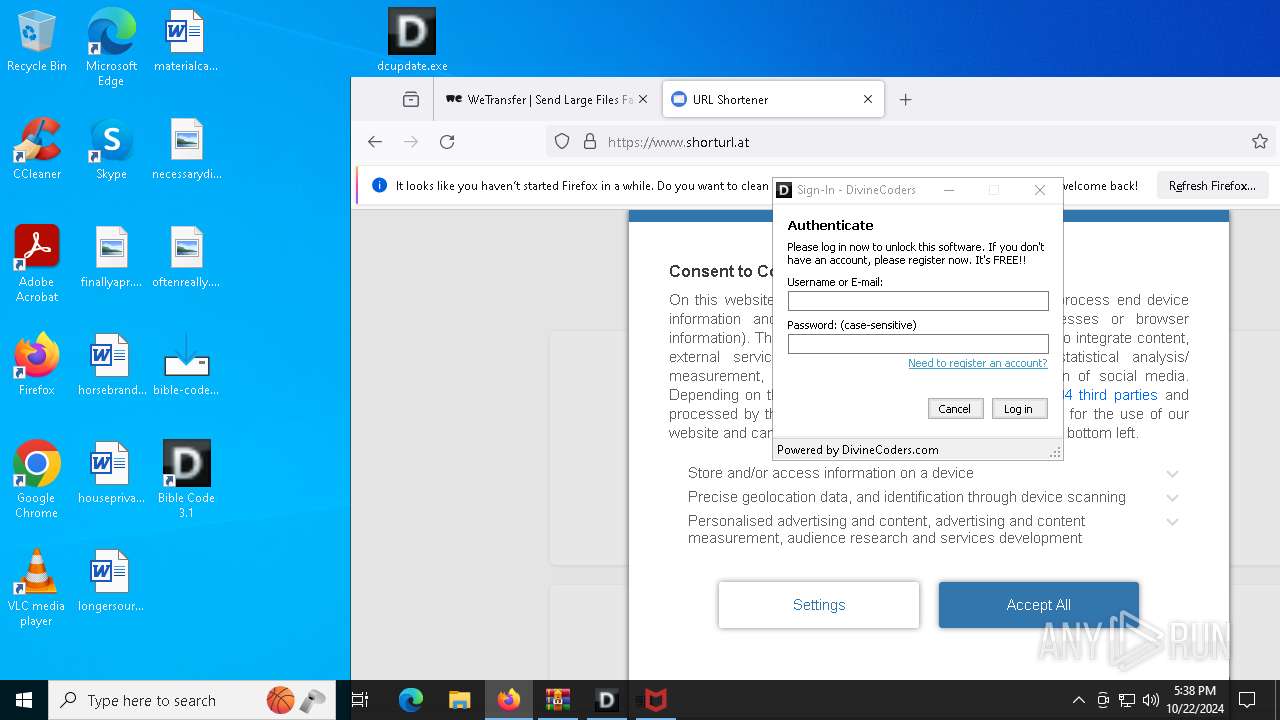Open WinRAR app in taskbar
Viewport: 1280px width, 720px height.
tap(557, 700)
